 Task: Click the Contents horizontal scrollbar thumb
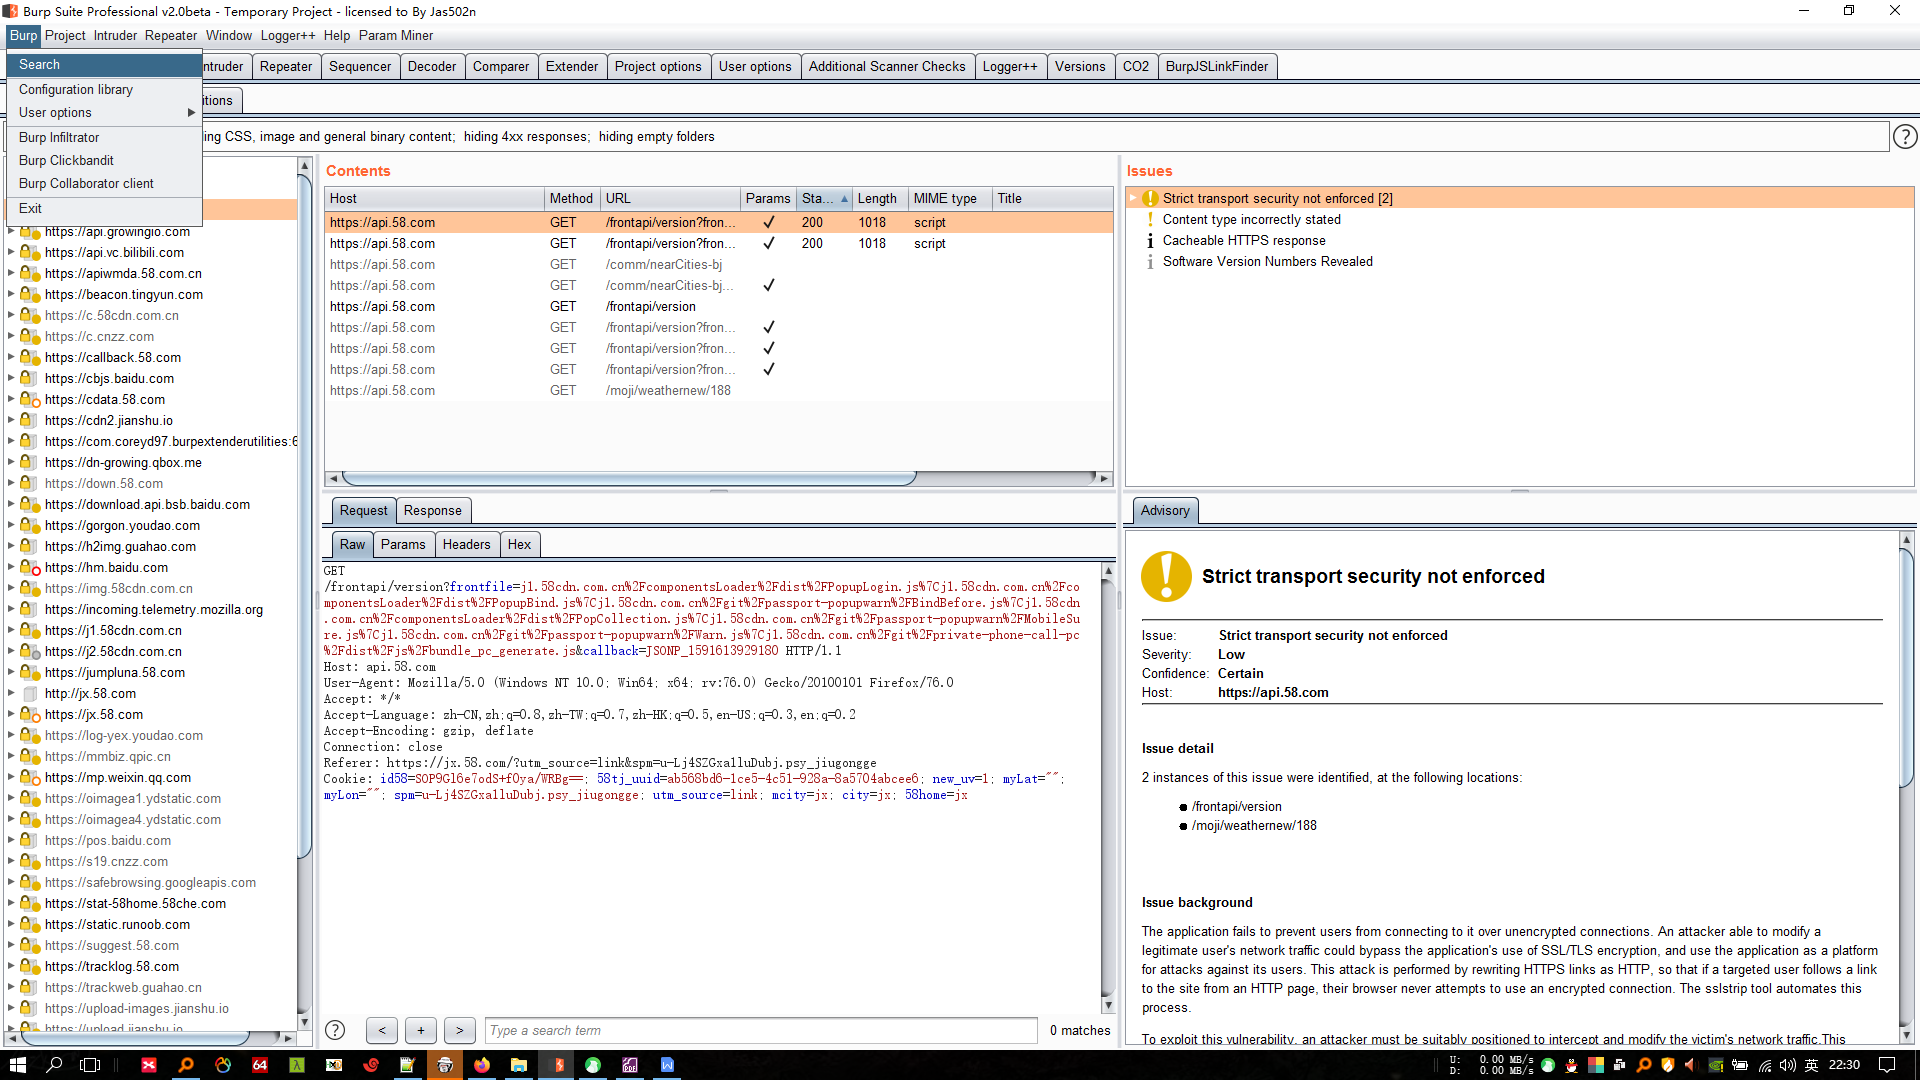628,479
